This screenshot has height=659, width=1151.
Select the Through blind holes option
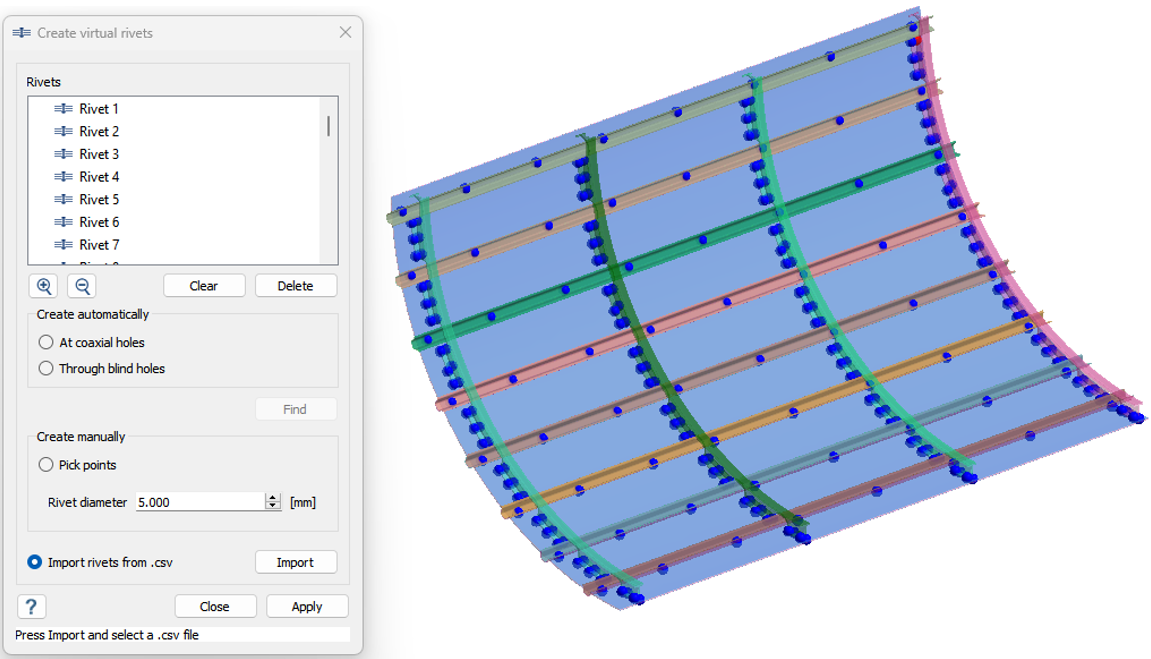46,368
